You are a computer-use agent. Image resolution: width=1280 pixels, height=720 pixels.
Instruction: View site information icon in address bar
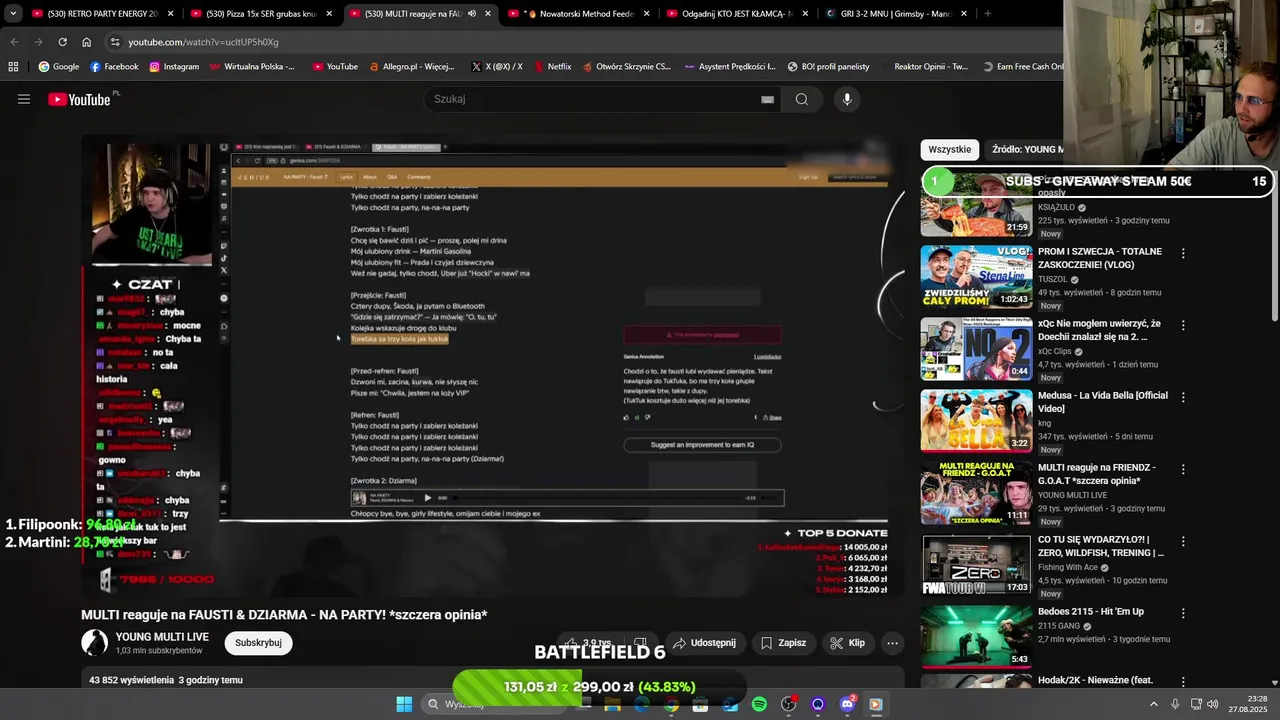pyautogui.click(x=115, y=42)
